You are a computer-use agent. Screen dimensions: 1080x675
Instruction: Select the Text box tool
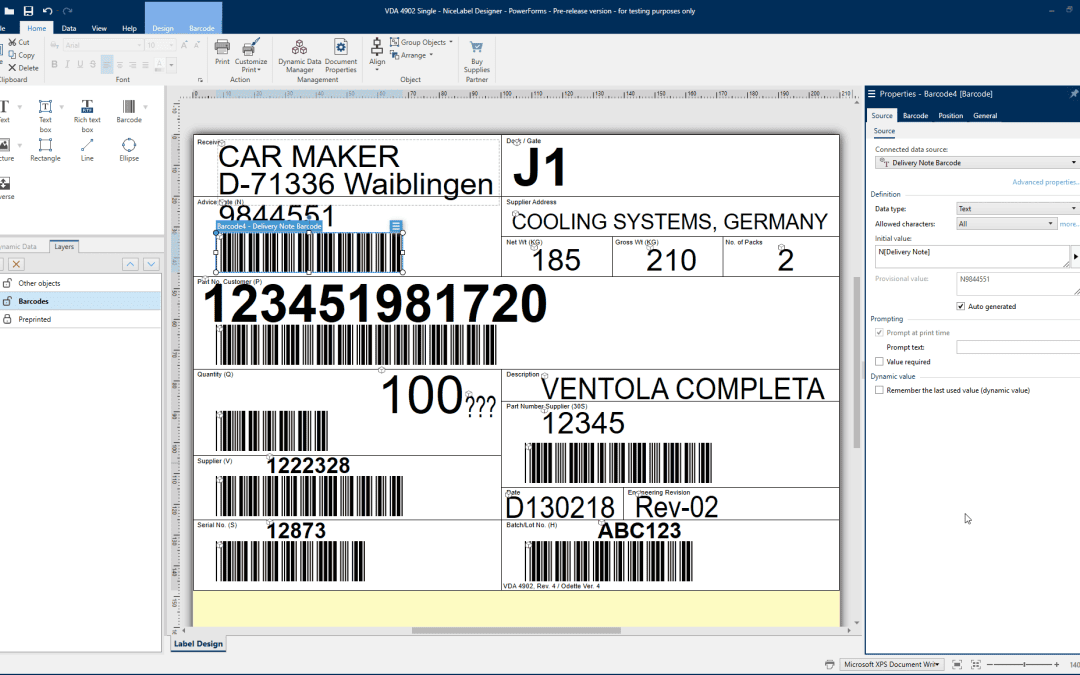click(45, 116)
